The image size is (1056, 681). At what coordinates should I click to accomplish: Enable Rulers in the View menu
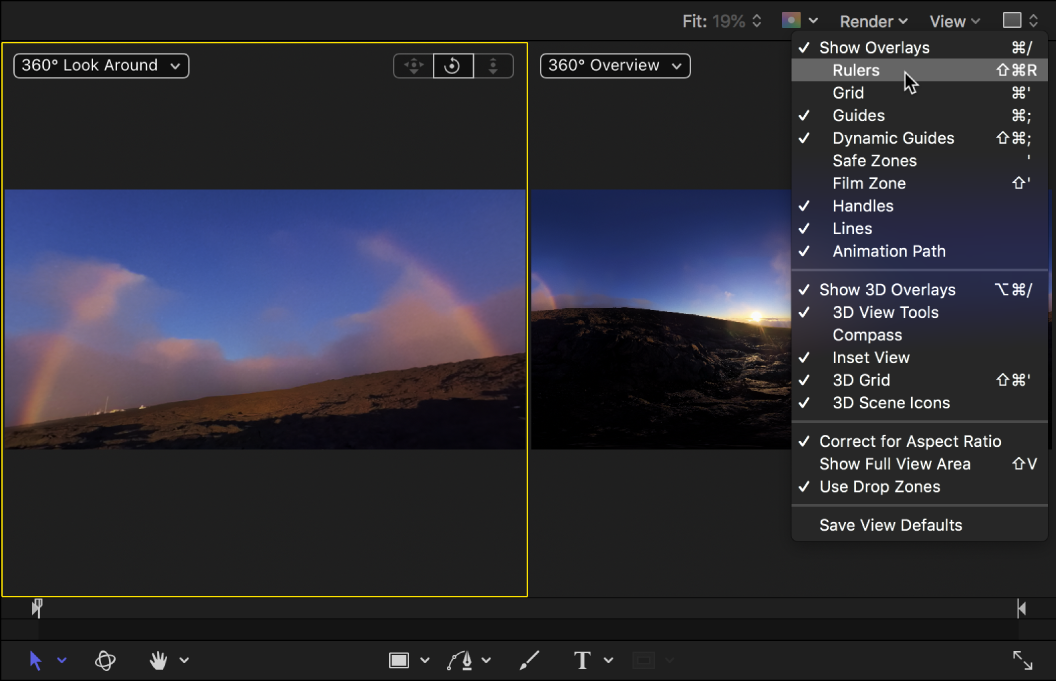[856, 70]
